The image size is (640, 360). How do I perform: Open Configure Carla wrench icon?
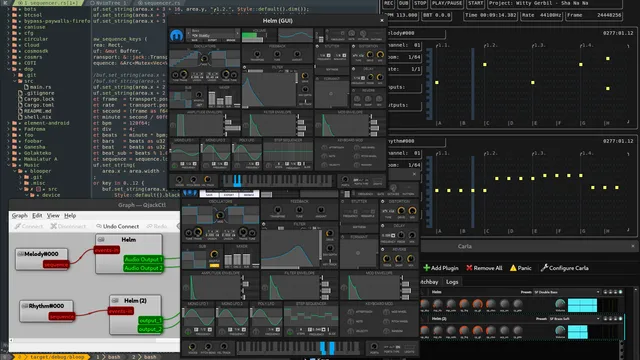544,268
